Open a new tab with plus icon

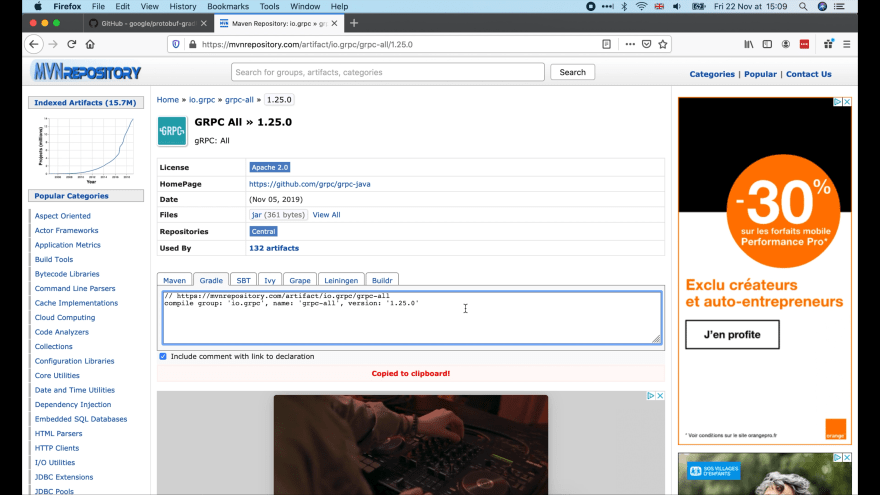coord(354,23)
